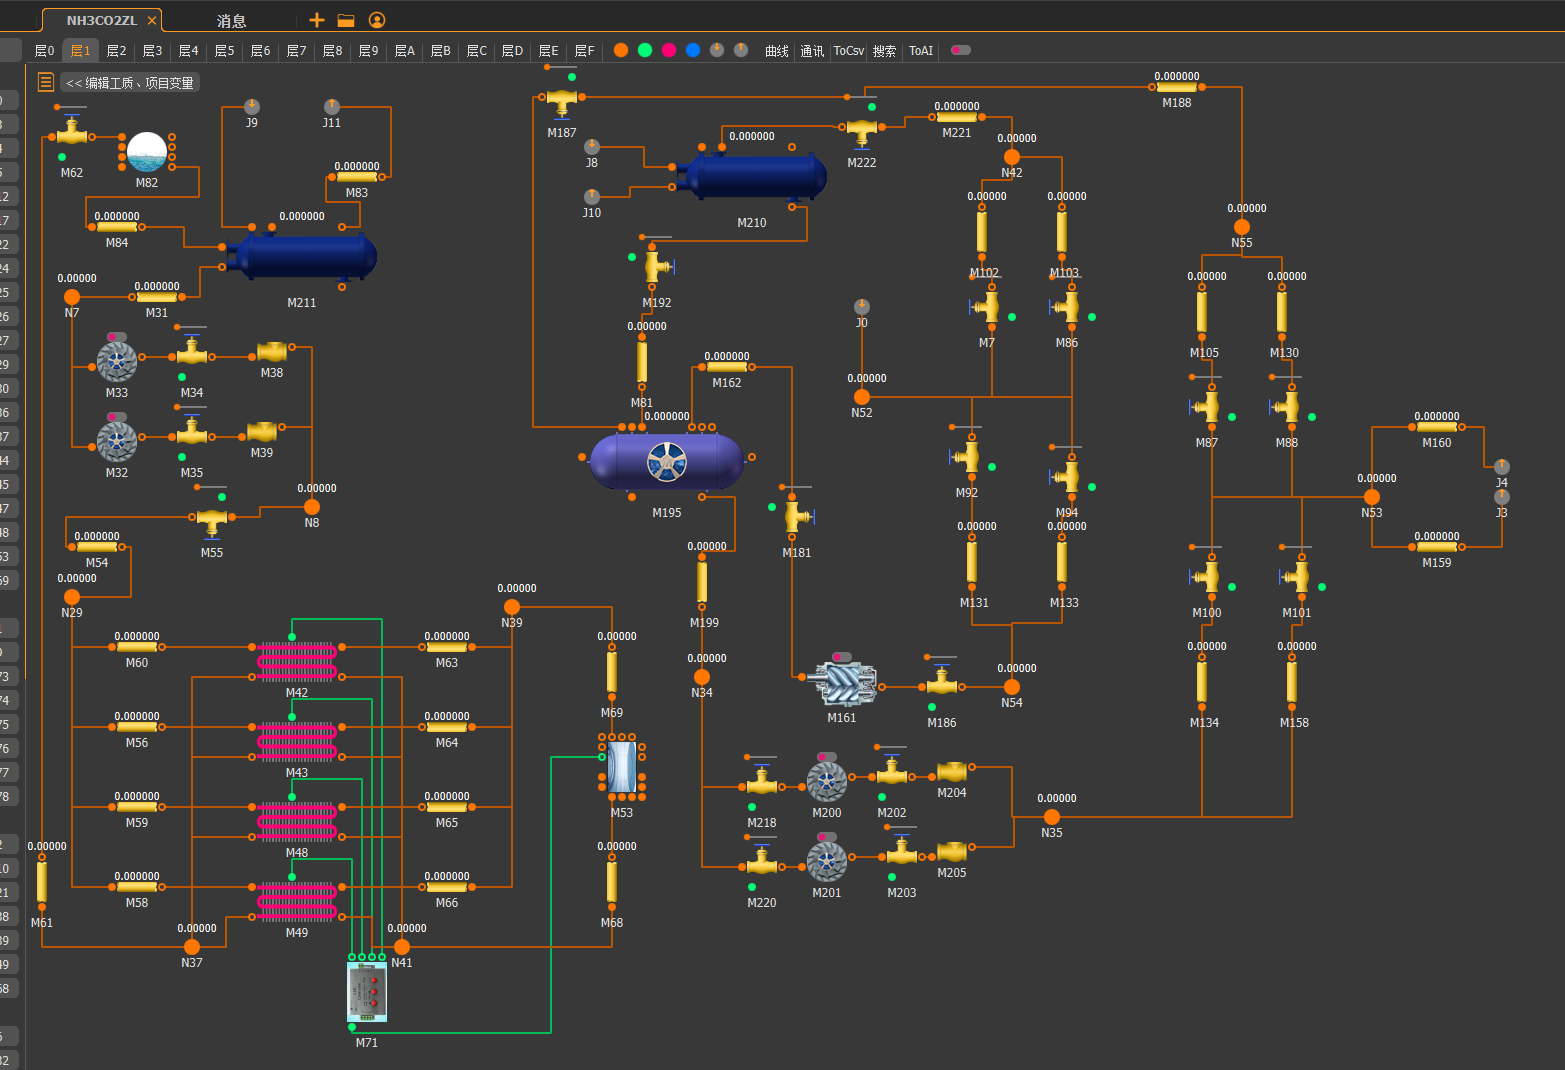
Task: Toggle the switch above pump M33
Action: click(x=117, y=337)
